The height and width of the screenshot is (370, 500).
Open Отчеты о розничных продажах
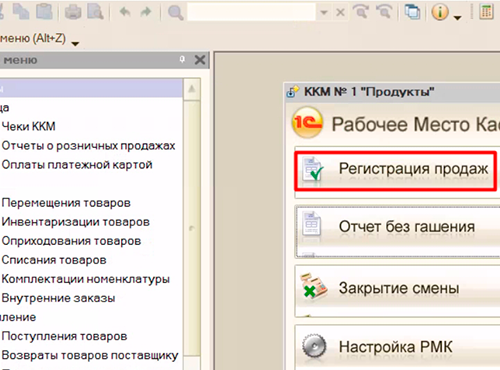pyautogui.click(x=88, y=146)
